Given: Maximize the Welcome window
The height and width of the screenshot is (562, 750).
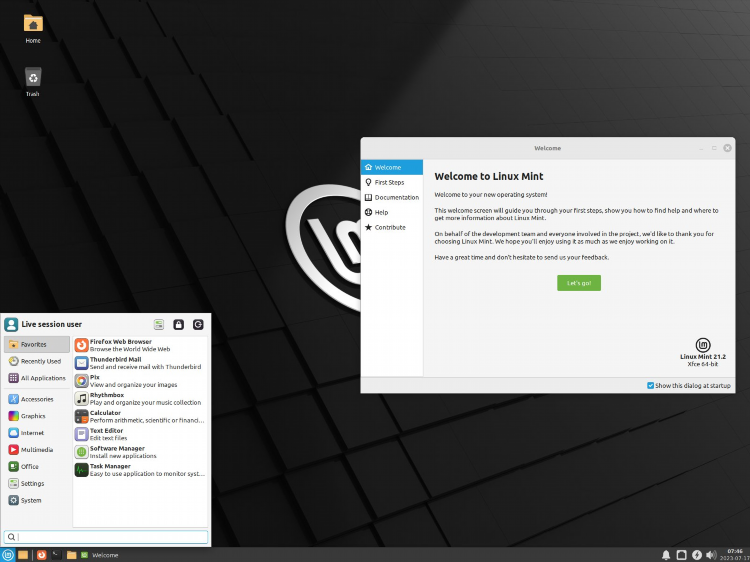Looking at the screenshot, I should tap(714, 148).
